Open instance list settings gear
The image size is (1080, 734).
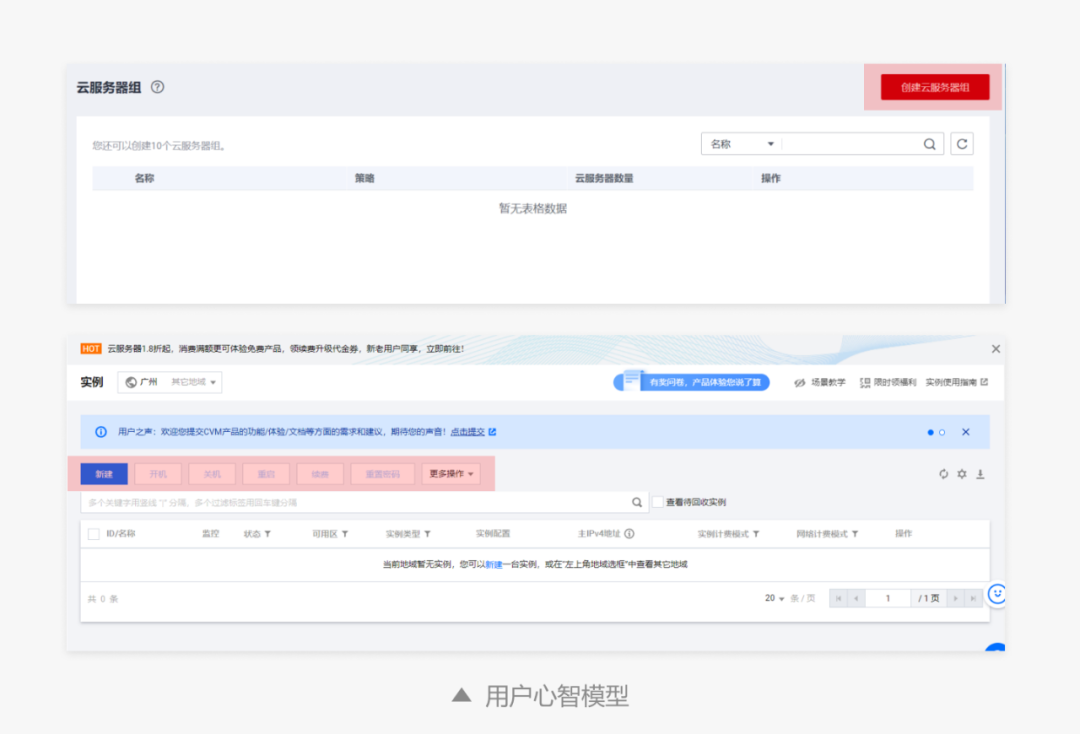(x=962, y=474)
